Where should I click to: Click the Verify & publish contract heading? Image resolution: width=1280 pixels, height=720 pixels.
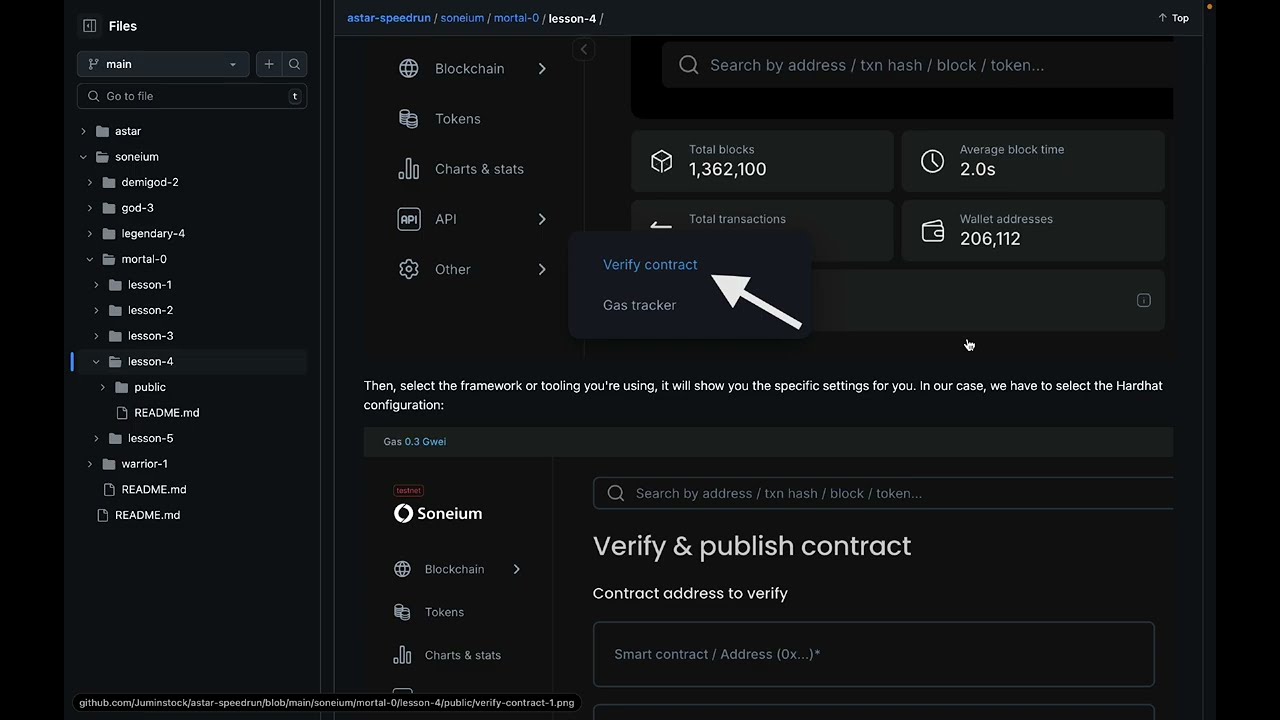[752, 546]
